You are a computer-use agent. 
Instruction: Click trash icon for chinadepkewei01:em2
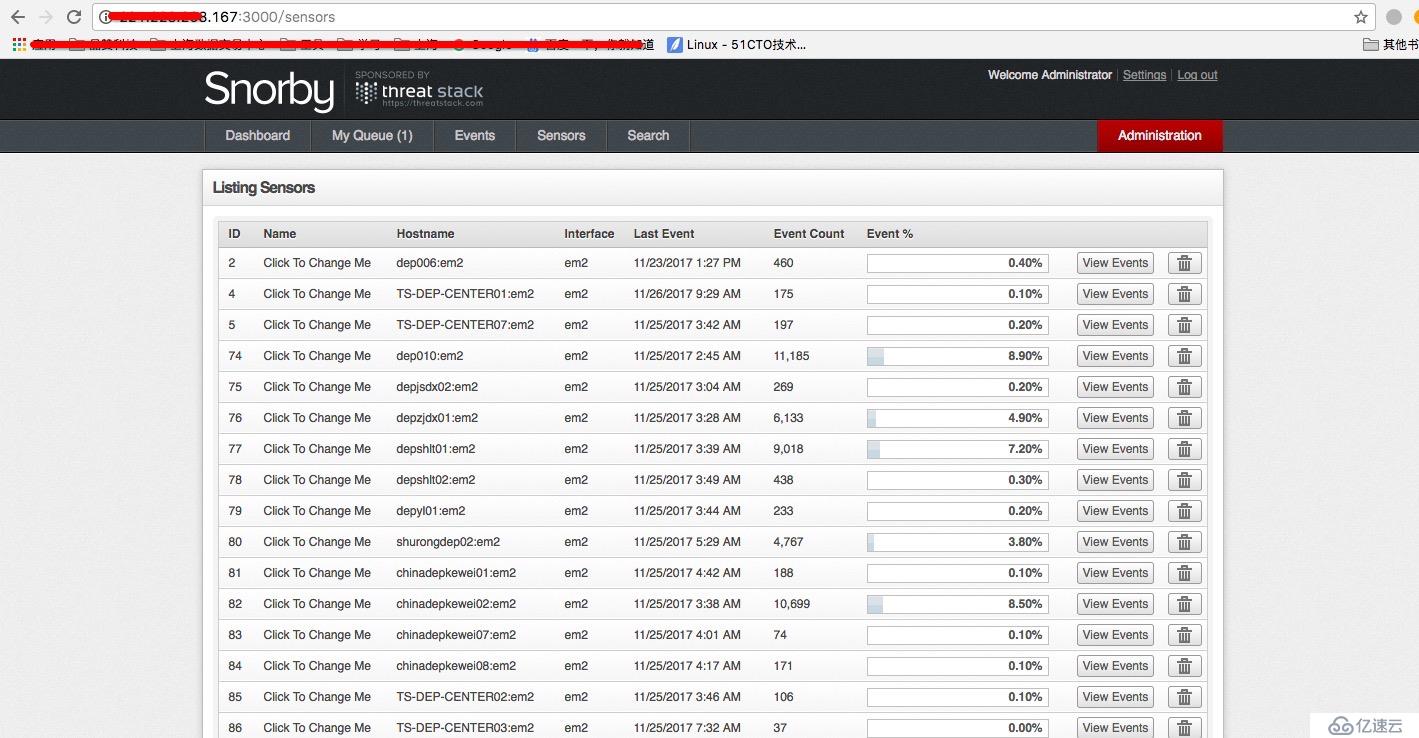[x=1184, y=573]
